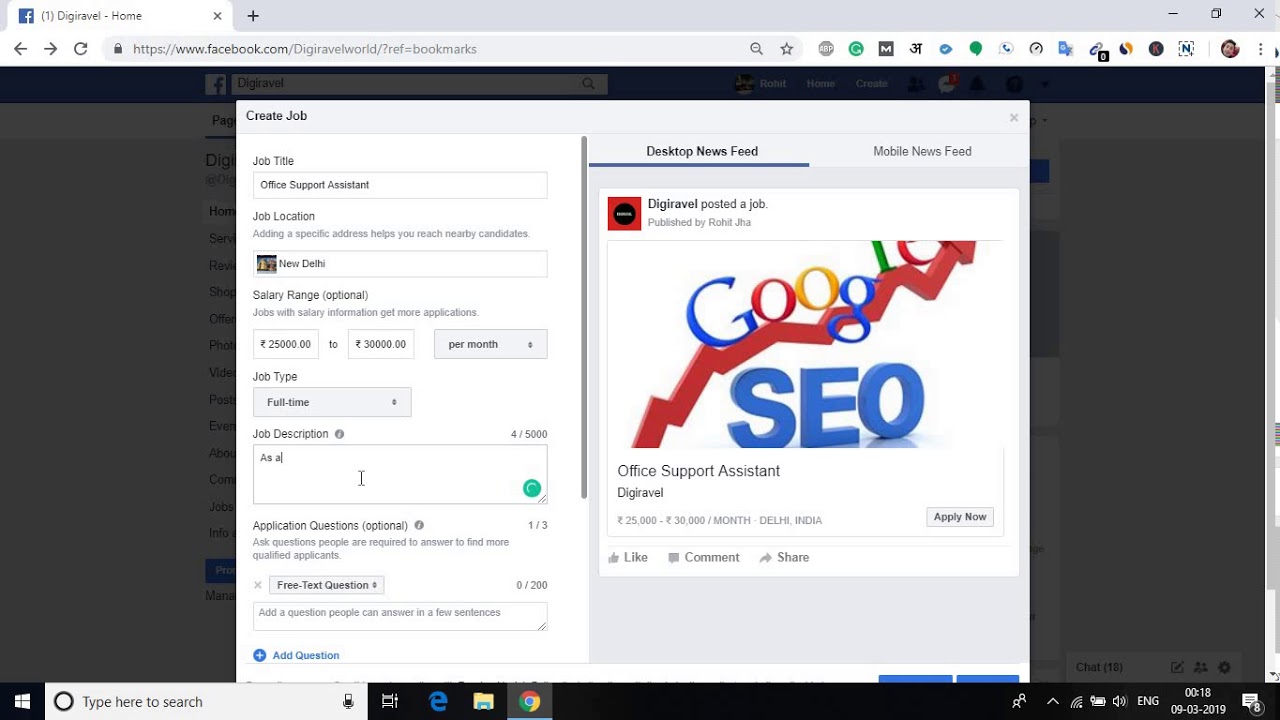Open the dark M extension icon
Screen dimensions: 1280x720
886,48
